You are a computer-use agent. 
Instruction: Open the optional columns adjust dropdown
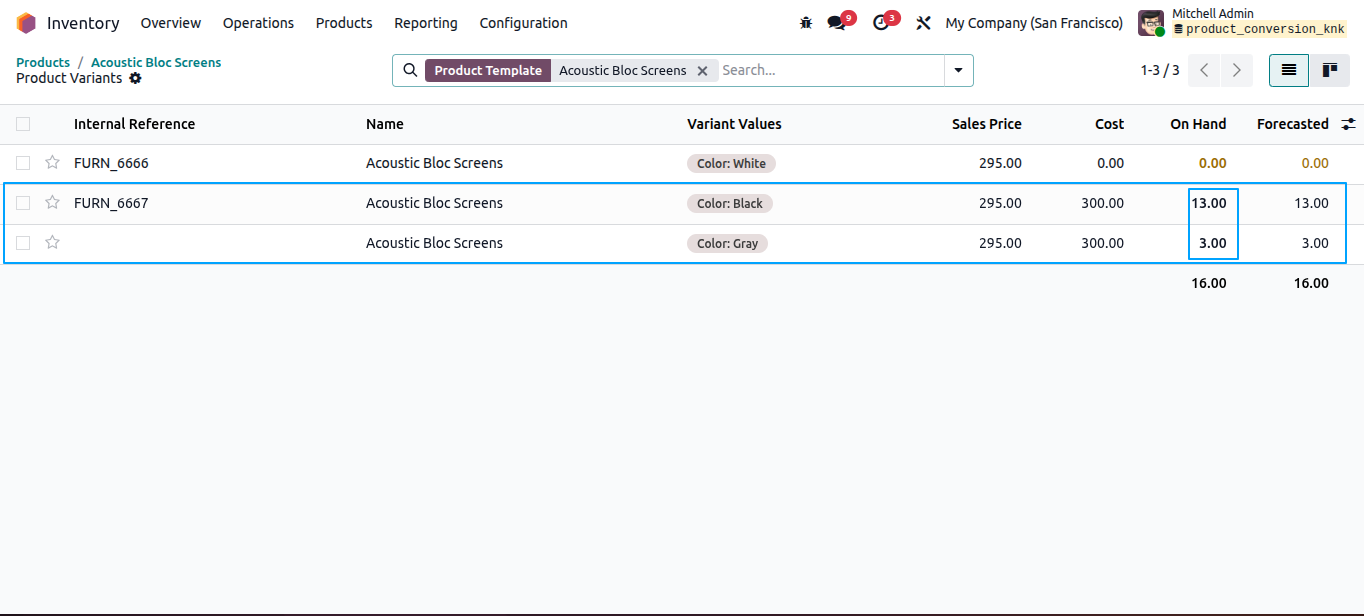(1349, 124)
